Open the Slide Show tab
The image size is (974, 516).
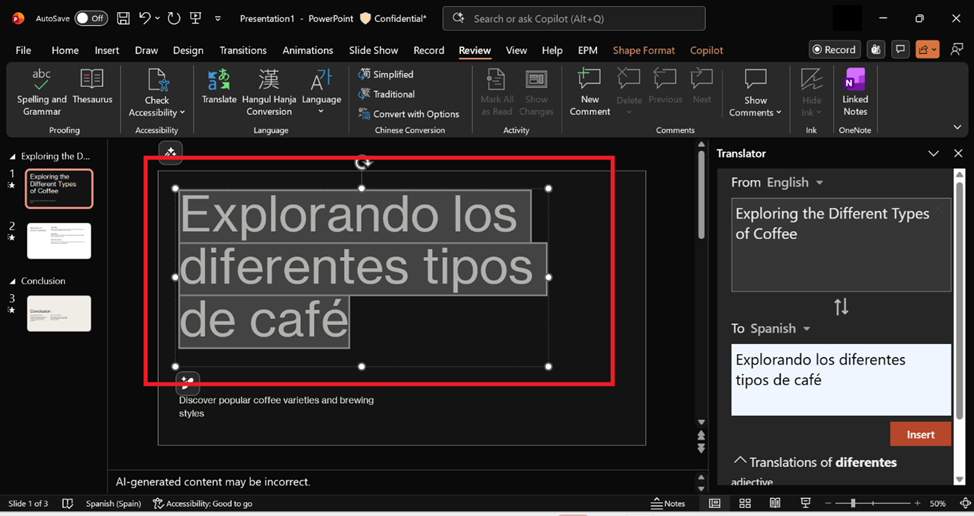coord(373,50)
